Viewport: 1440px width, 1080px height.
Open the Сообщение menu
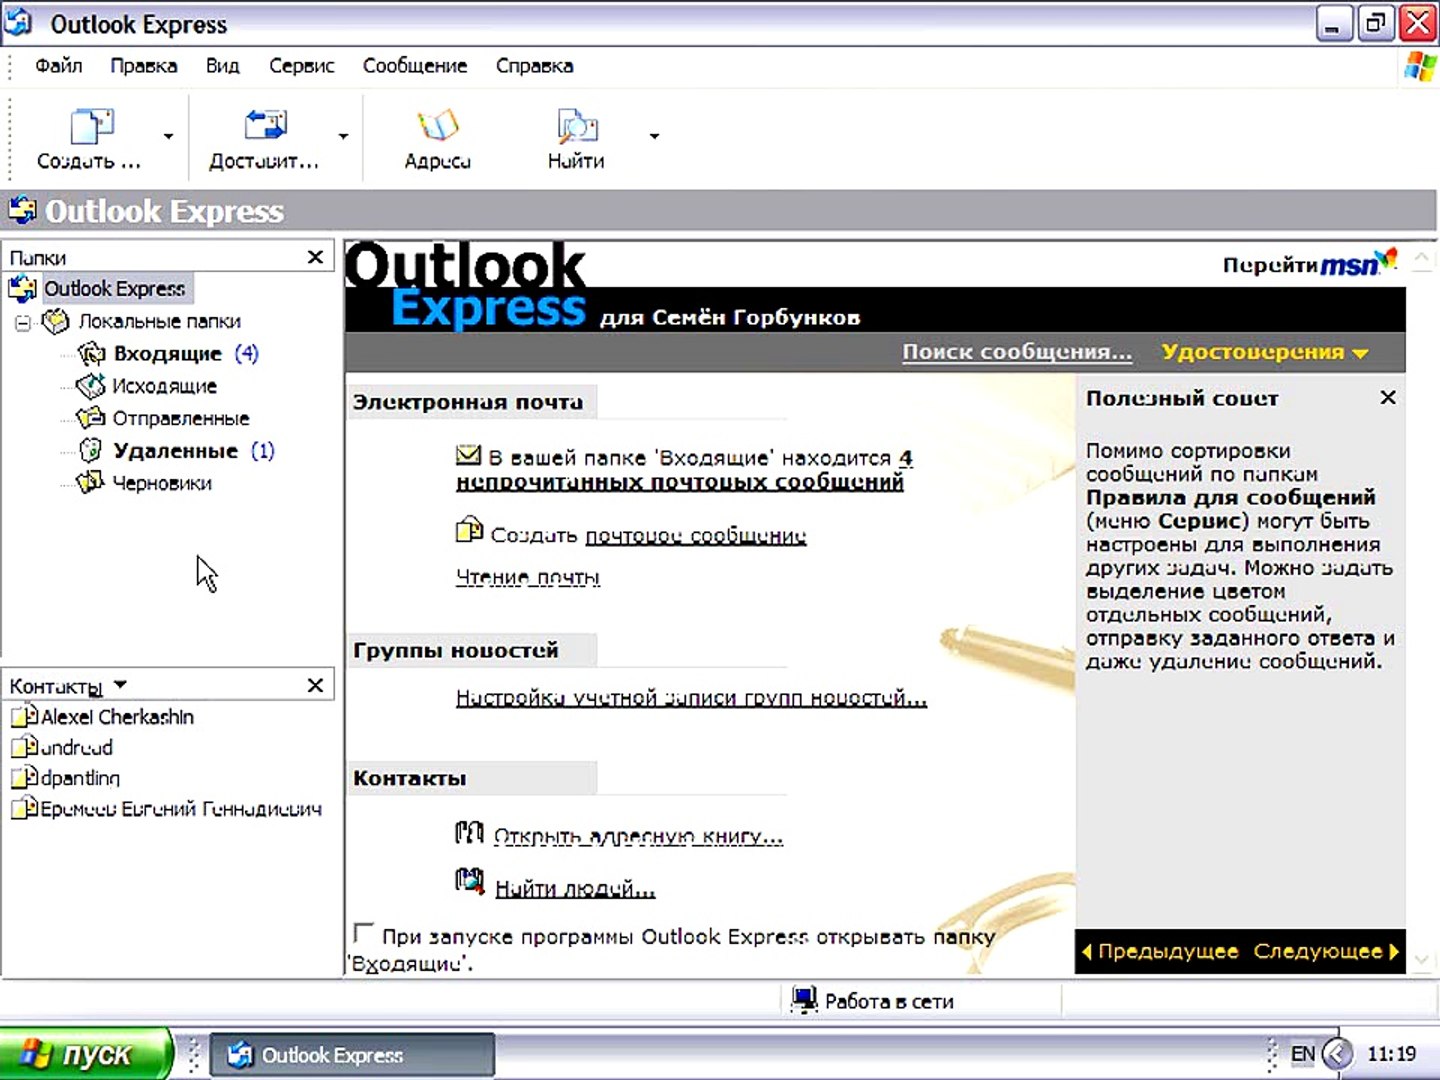pos(415,66)
